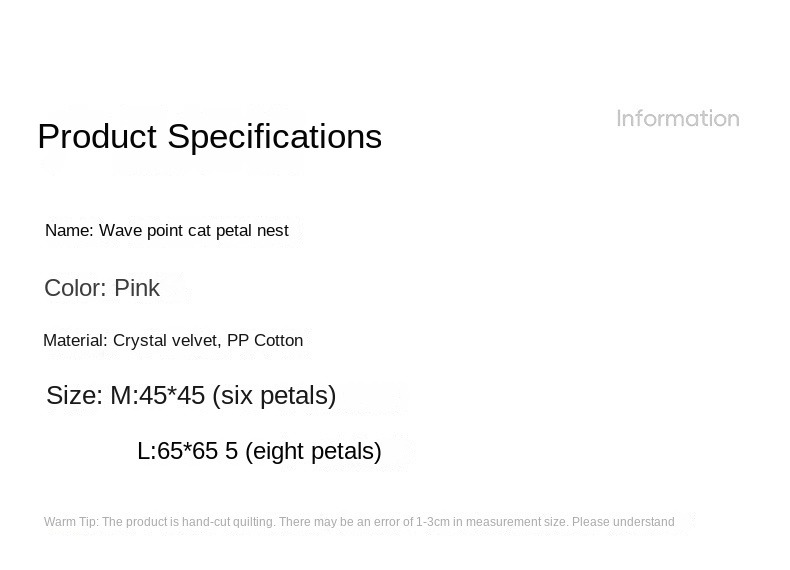Click the "Warm Tip:" label

click(71, 522)
